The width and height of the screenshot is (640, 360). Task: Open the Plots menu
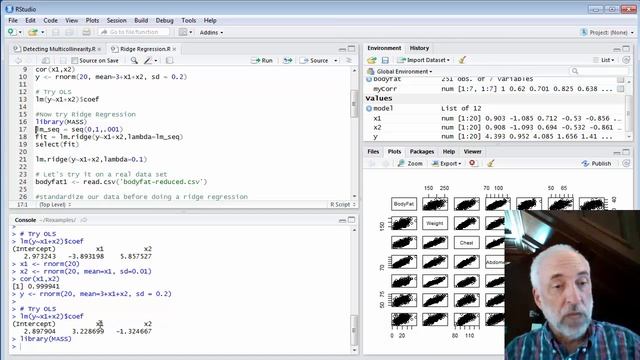(x=92, y=20)
